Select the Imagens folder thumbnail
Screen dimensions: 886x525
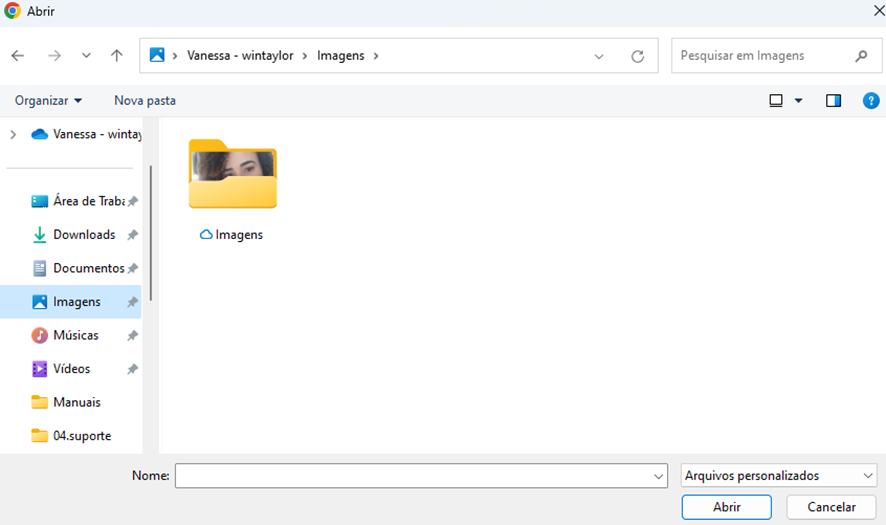[x=232, y=176]
